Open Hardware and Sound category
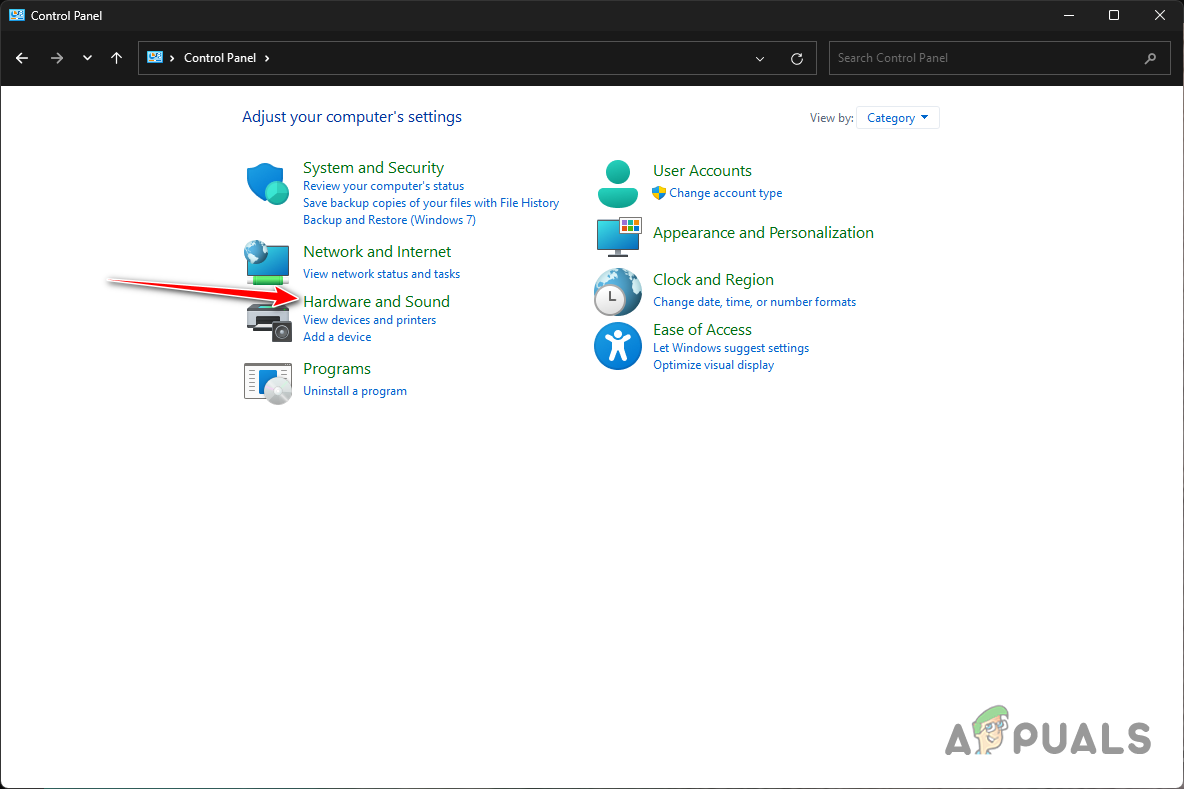This screenshot has height=789, width=1184. pyautogui.click(x=376, y=301)
